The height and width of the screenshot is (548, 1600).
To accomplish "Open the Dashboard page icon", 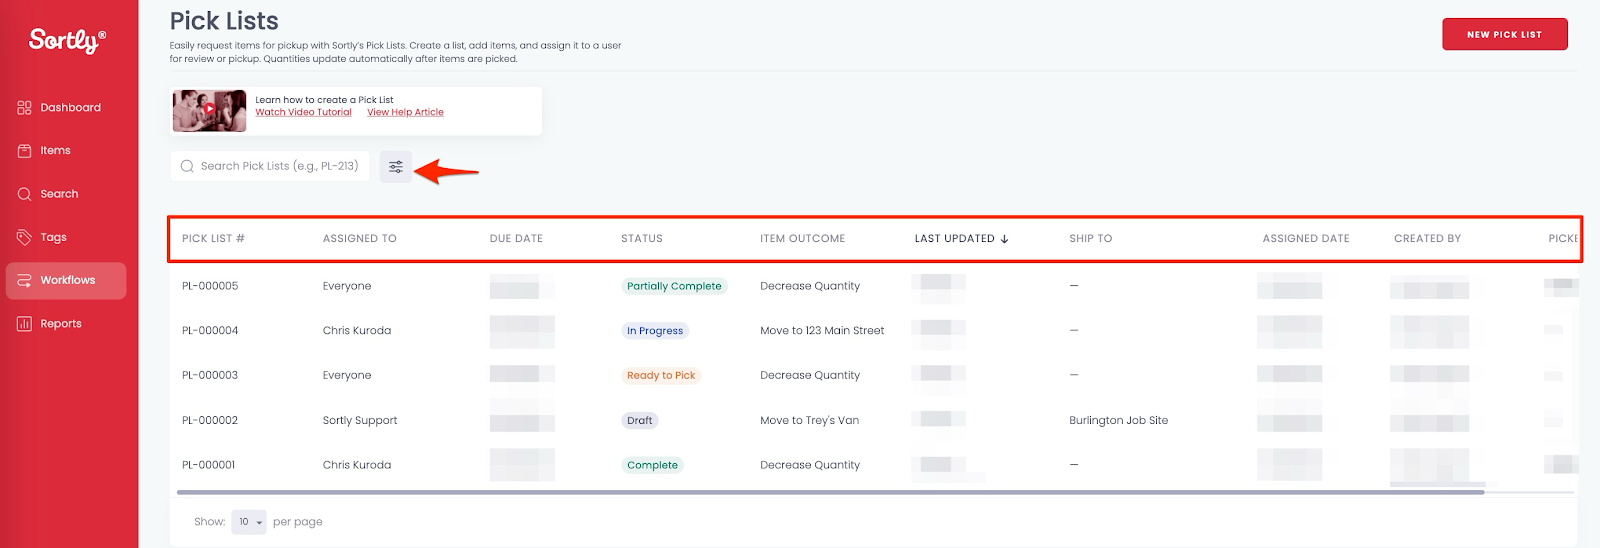I will coord(24,107).
